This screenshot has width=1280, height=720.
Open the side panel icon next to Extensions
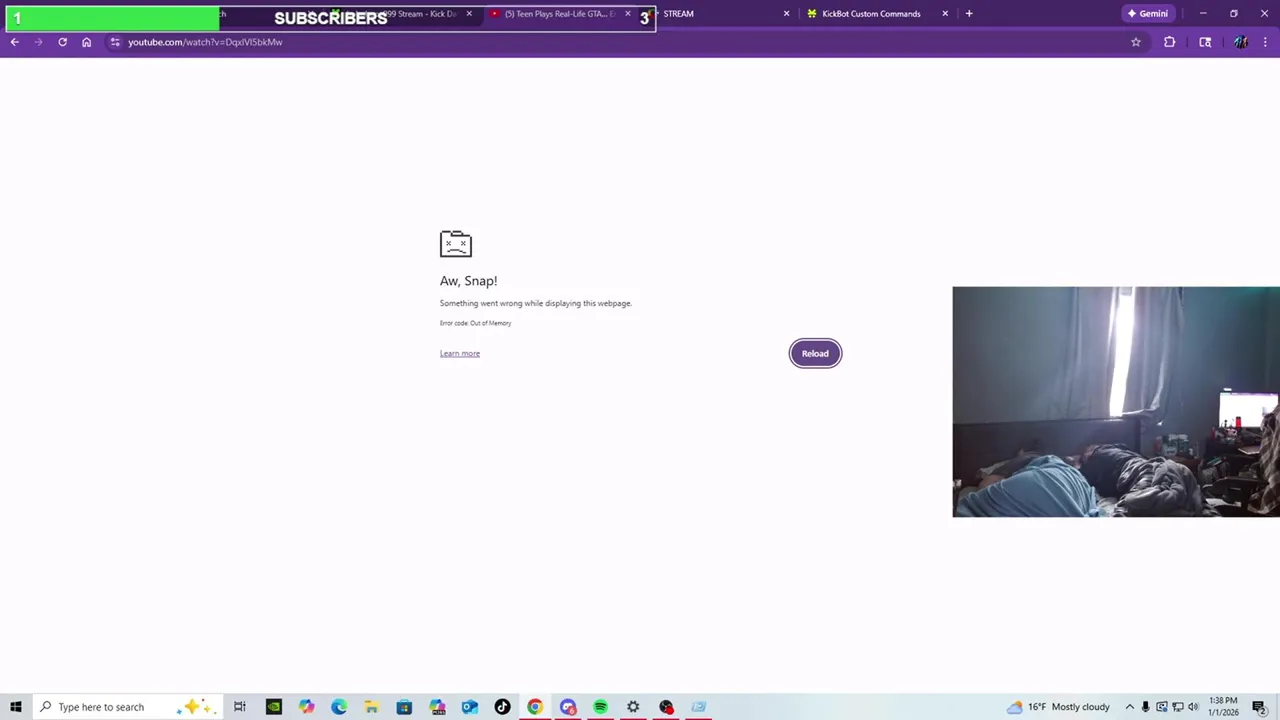point(1205,42)
